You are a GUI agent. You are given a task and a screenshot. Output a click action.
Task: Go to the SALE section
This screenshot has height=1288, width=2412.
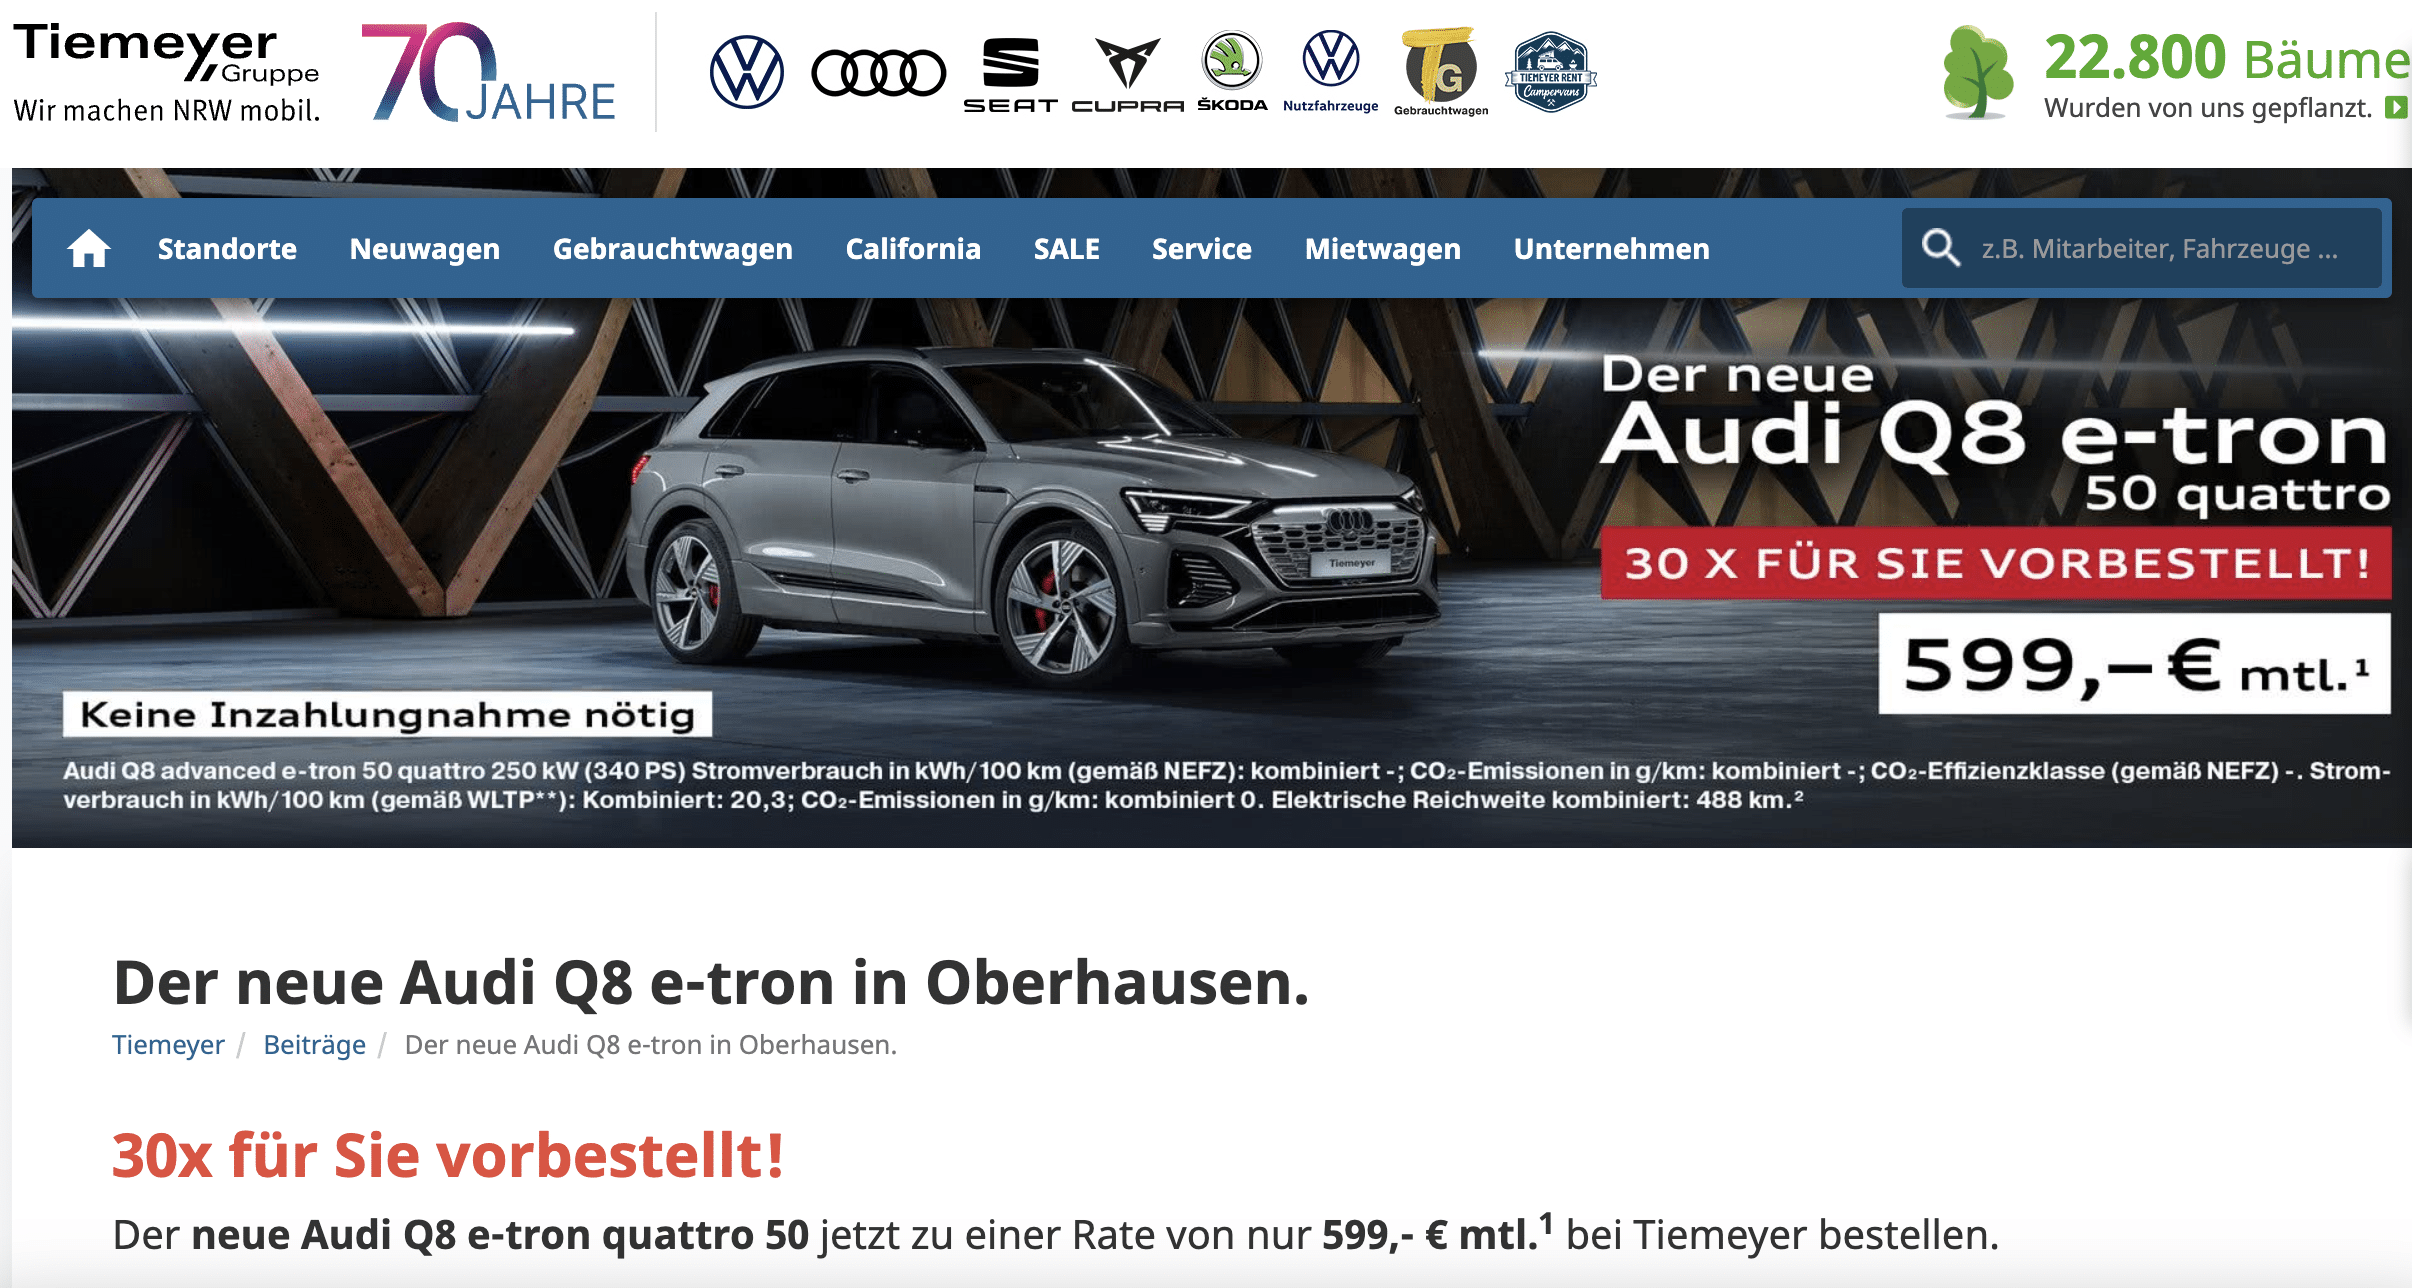[x=1066, y=248]
